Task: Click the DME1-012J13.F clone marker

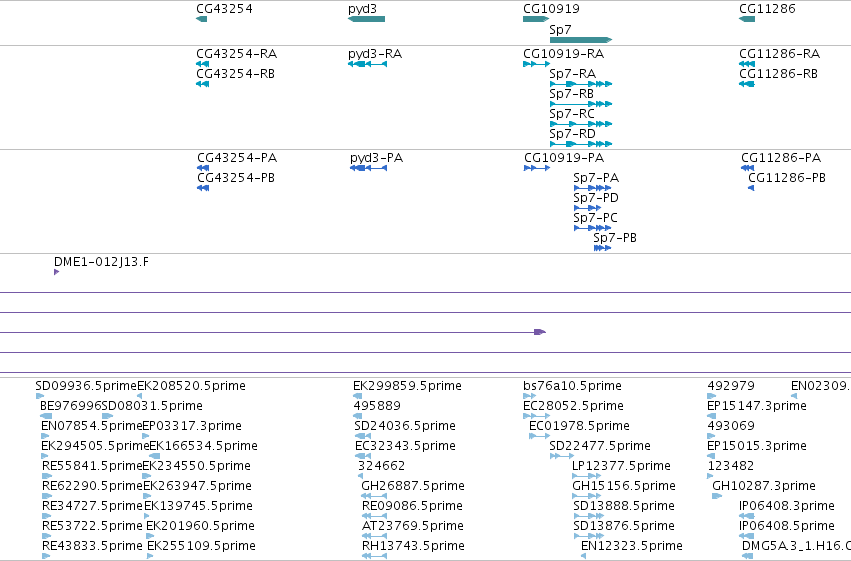Action: click(x=56, y=272)
